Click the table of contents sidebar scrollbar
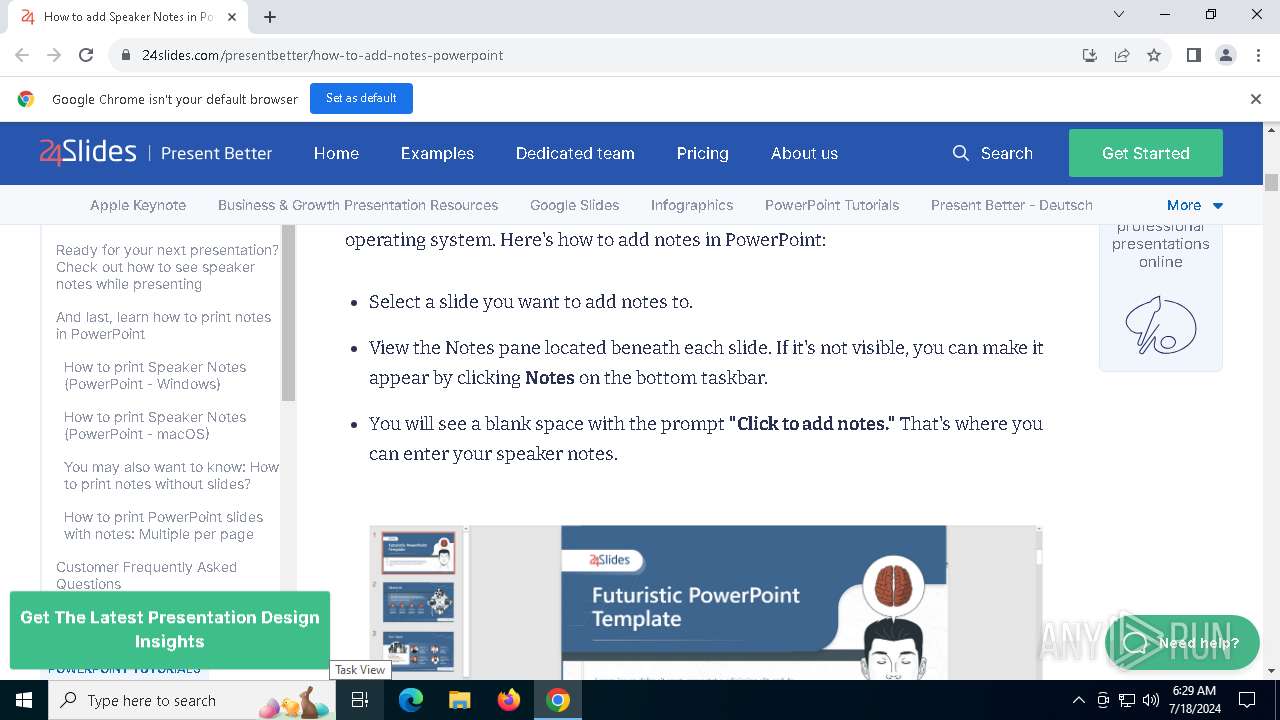Screen dimensions: 1280x720 pos(288,313)
